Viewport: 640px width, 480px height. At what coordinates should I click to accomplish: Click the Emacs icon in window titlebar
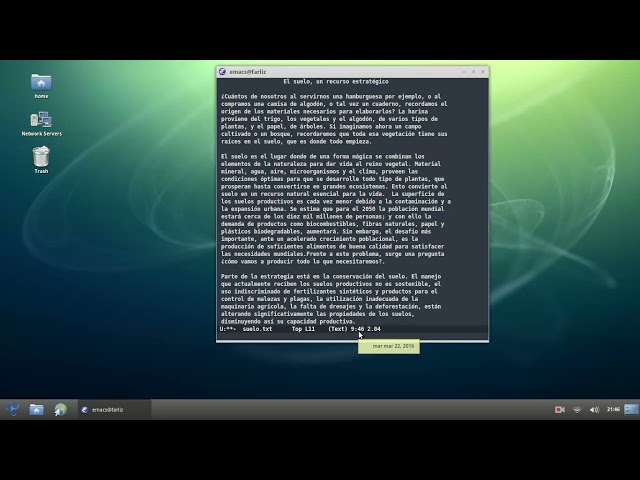coord(222,71)
